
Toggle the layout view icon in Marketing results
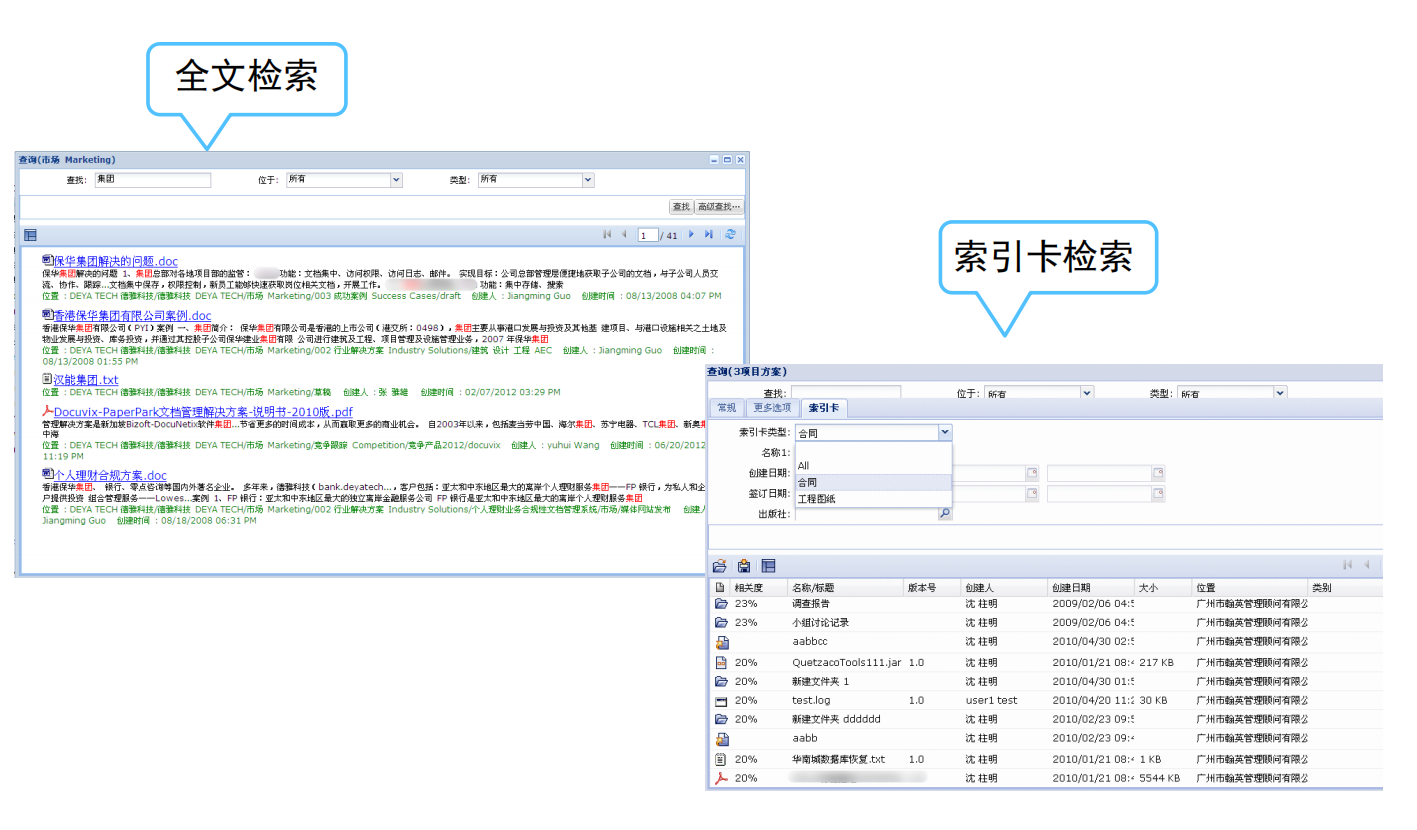coord(30,235)
